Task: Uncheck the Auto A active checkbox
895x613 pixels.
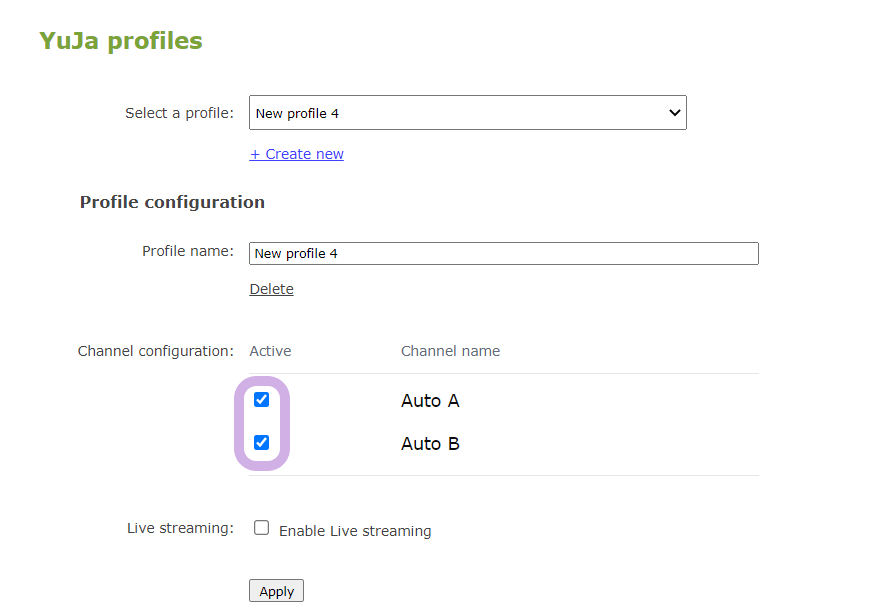Action: (x=262, y=400)
